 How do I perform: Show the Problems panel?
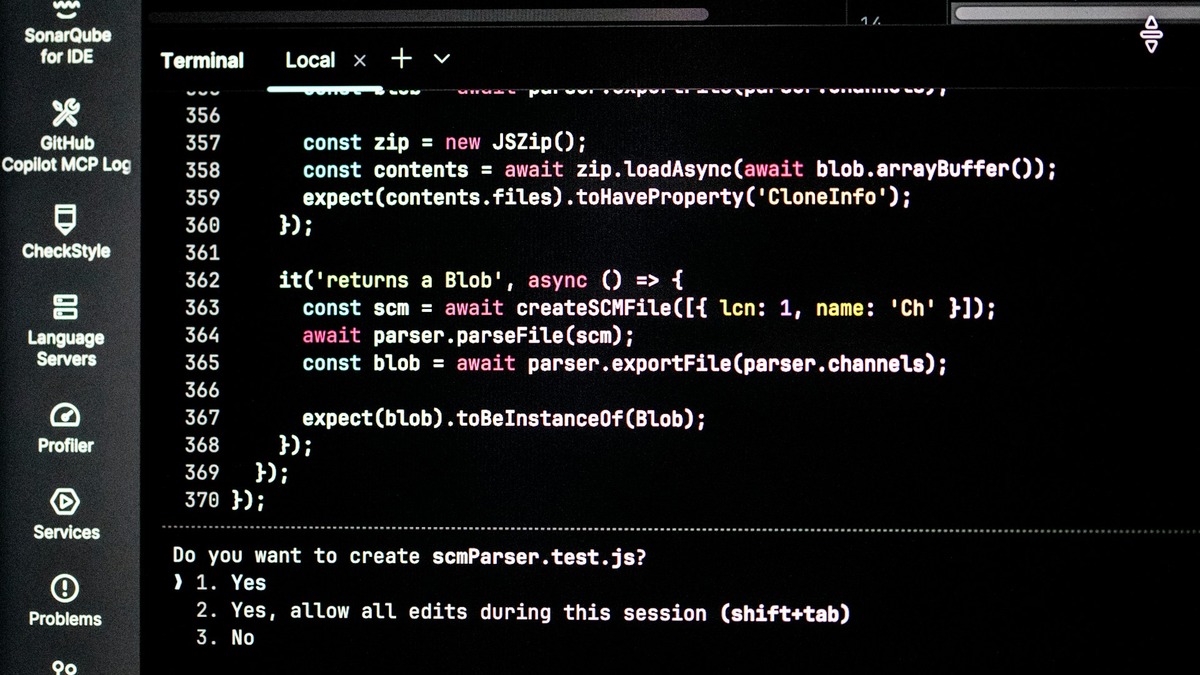pos(65,601)
